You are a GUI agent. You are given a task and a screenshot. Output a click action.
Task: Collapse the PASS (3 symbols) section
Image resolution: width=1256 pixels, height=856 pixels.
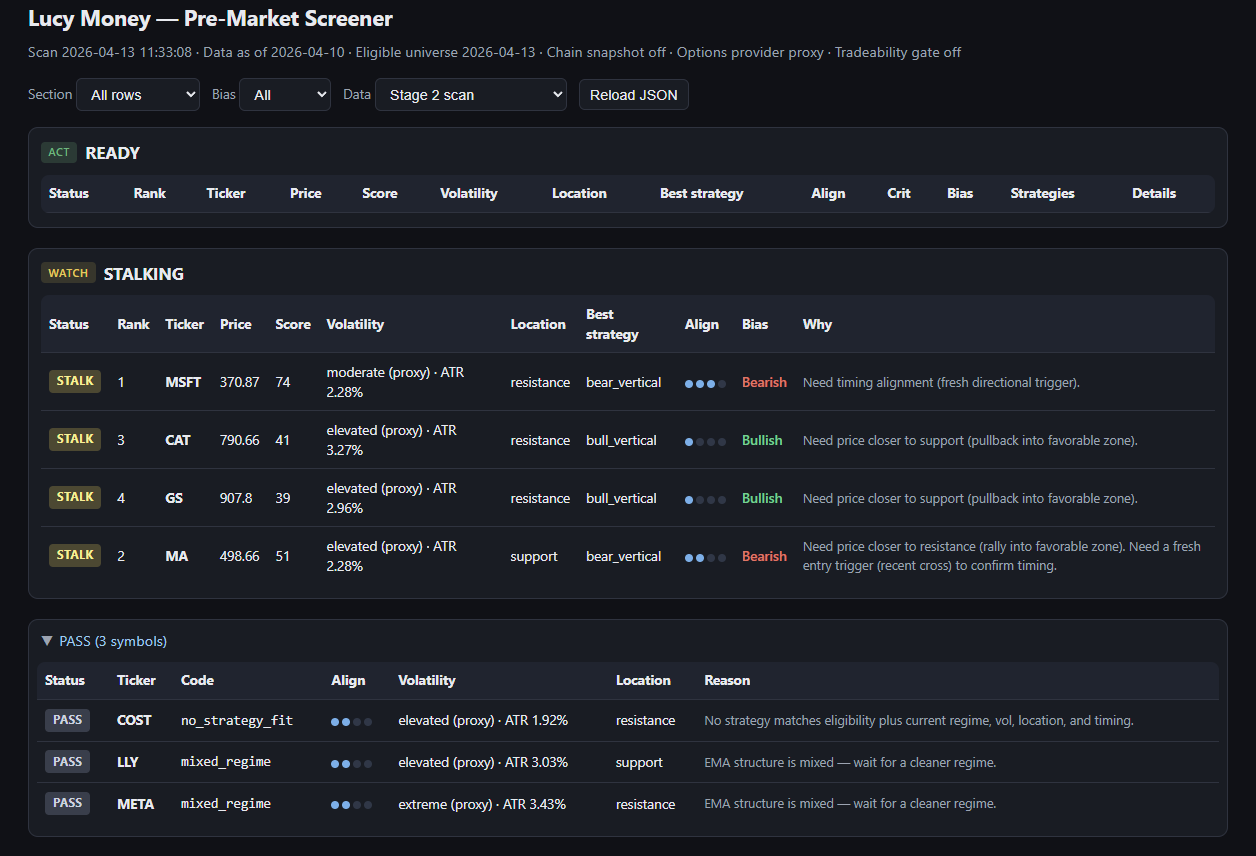coord(104,641)
